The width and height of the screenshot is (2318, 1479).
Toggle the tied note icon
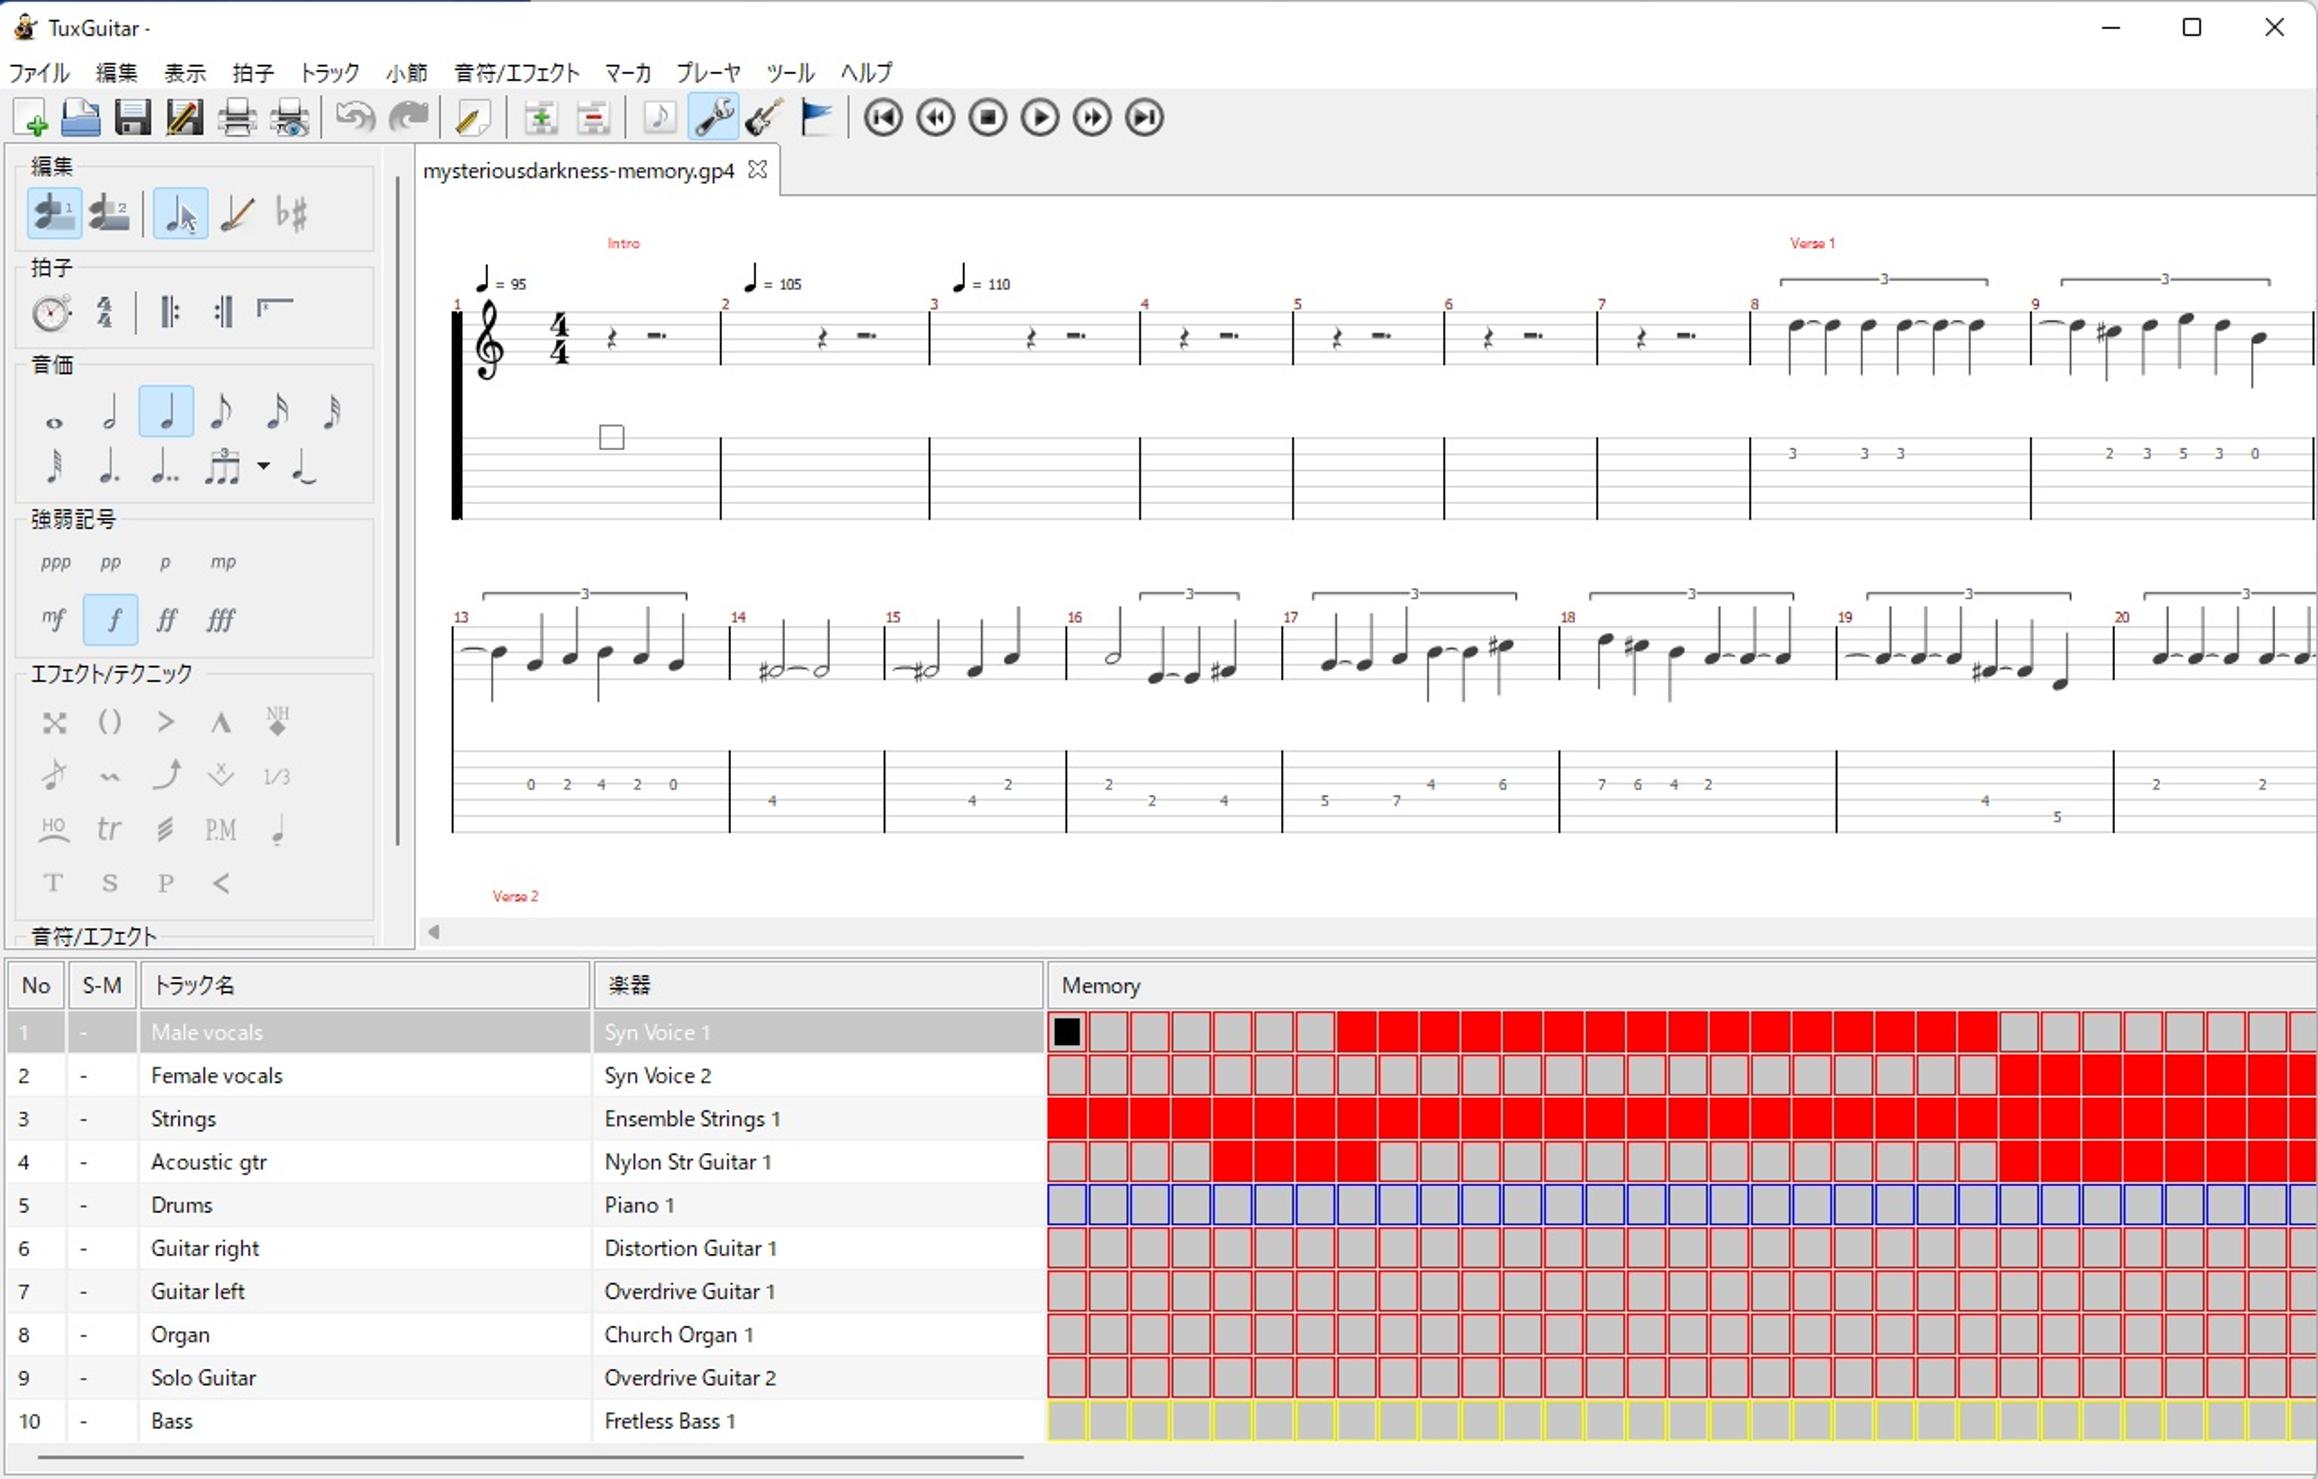pyautogui.click(x=304, y=467)
